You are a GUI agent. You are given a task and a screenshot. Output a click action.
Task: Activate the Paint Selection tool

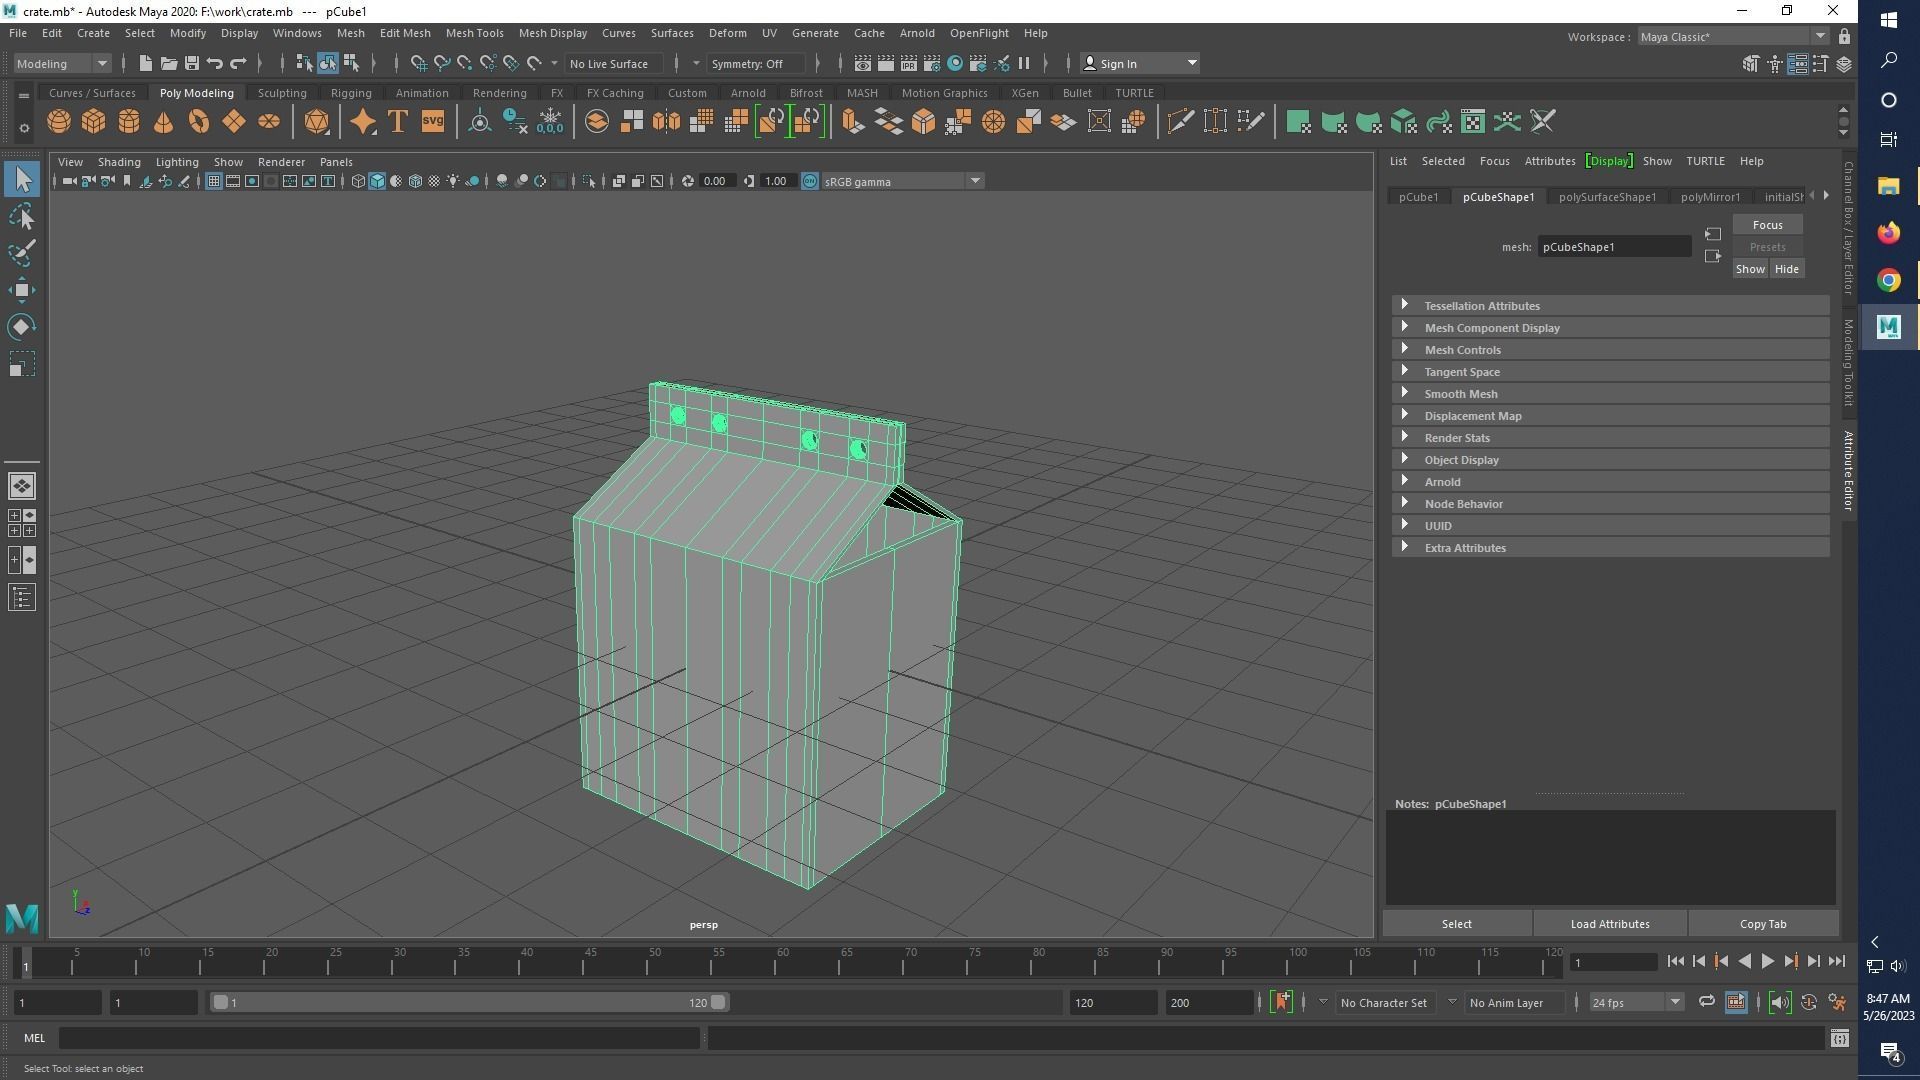tap(22, 253)
